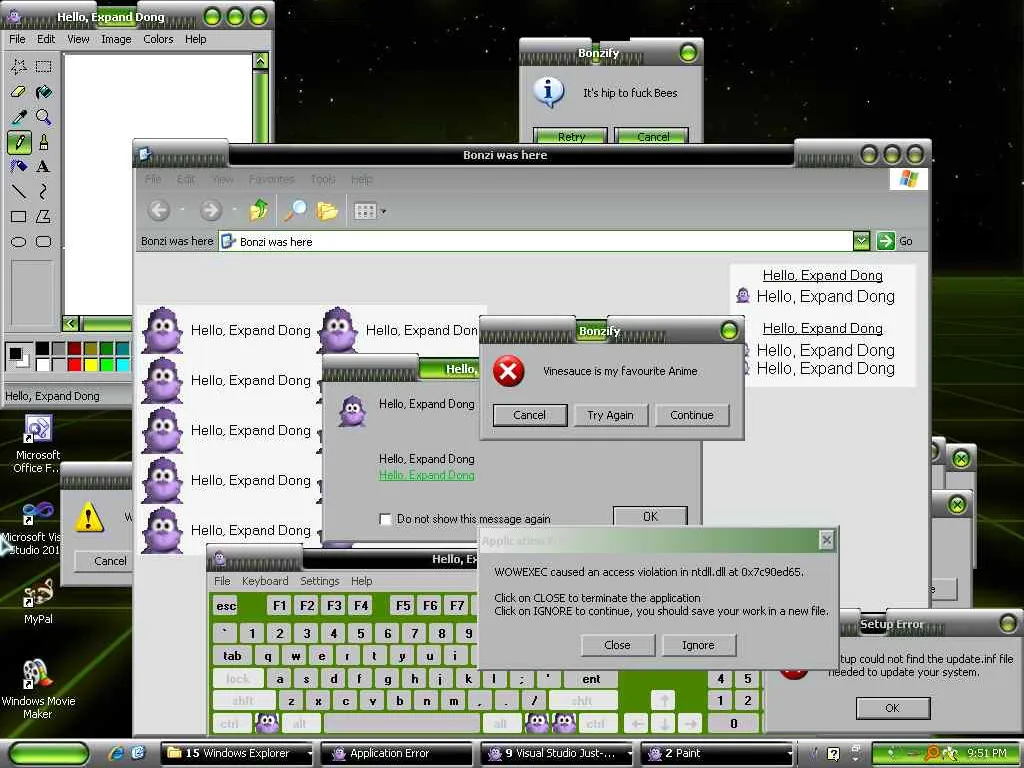Click Close in the WOWEXEC error dialog

[617, 645]
